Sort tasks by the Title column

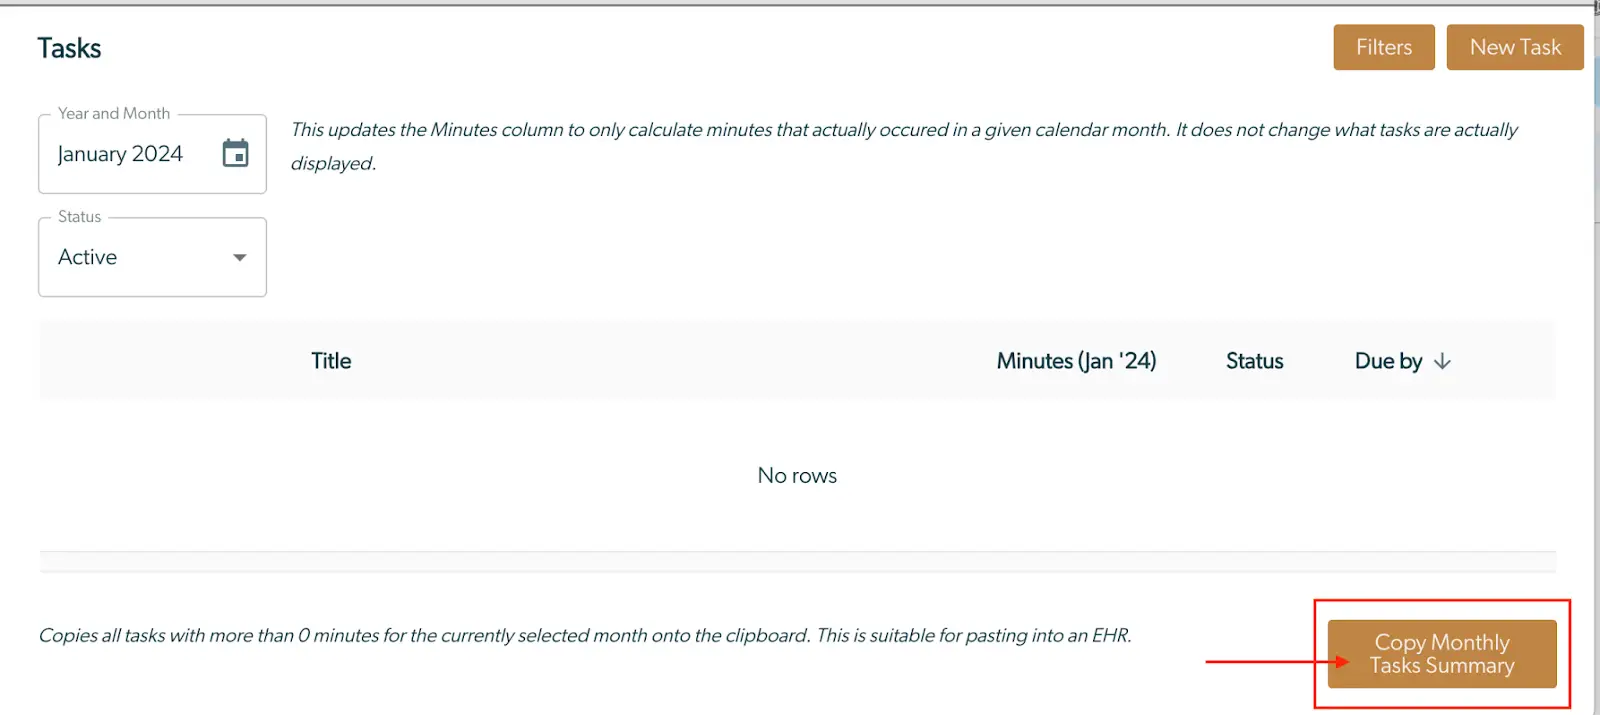tap(331, 361)
